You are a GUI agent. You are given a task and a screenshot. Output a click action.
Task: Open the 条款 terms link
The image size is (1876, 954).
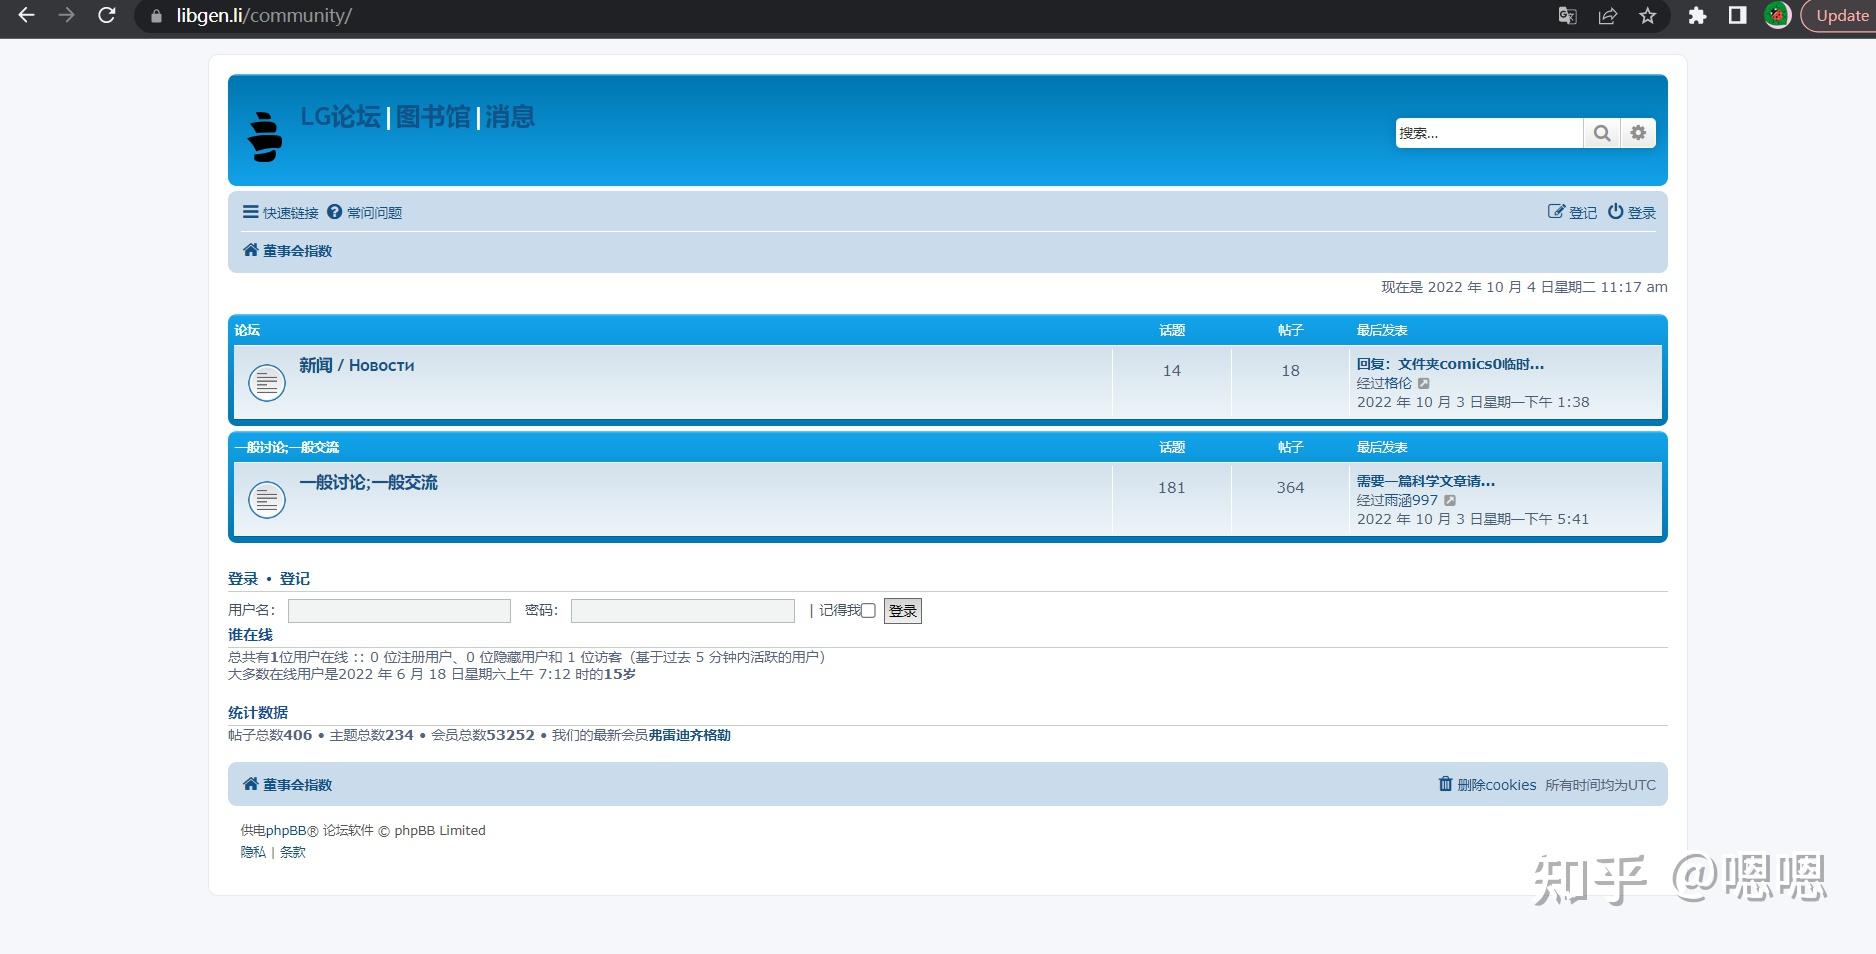[x=293, y=852]
